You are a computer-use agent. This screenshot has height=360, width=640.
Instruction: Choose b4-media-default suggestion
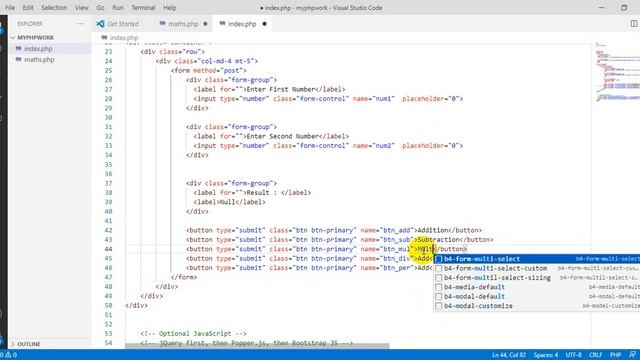[x=536, y=287]
